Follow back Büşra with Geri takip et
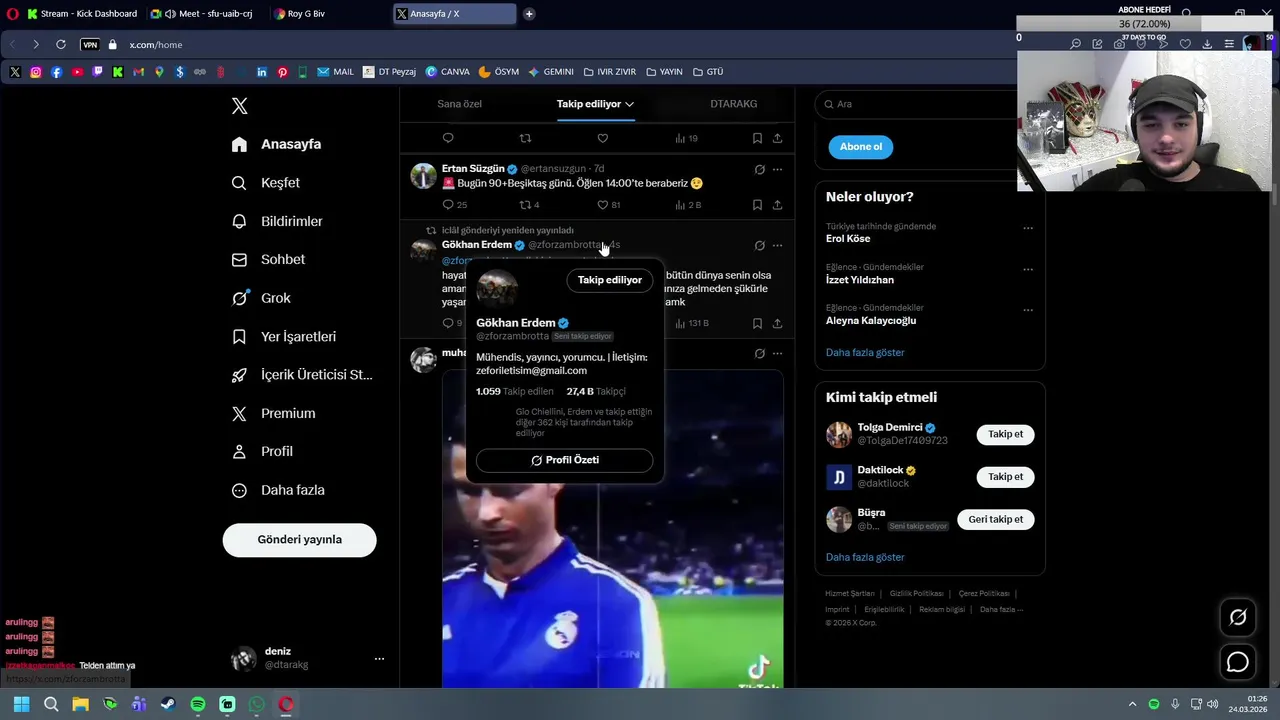 point(995,520)
